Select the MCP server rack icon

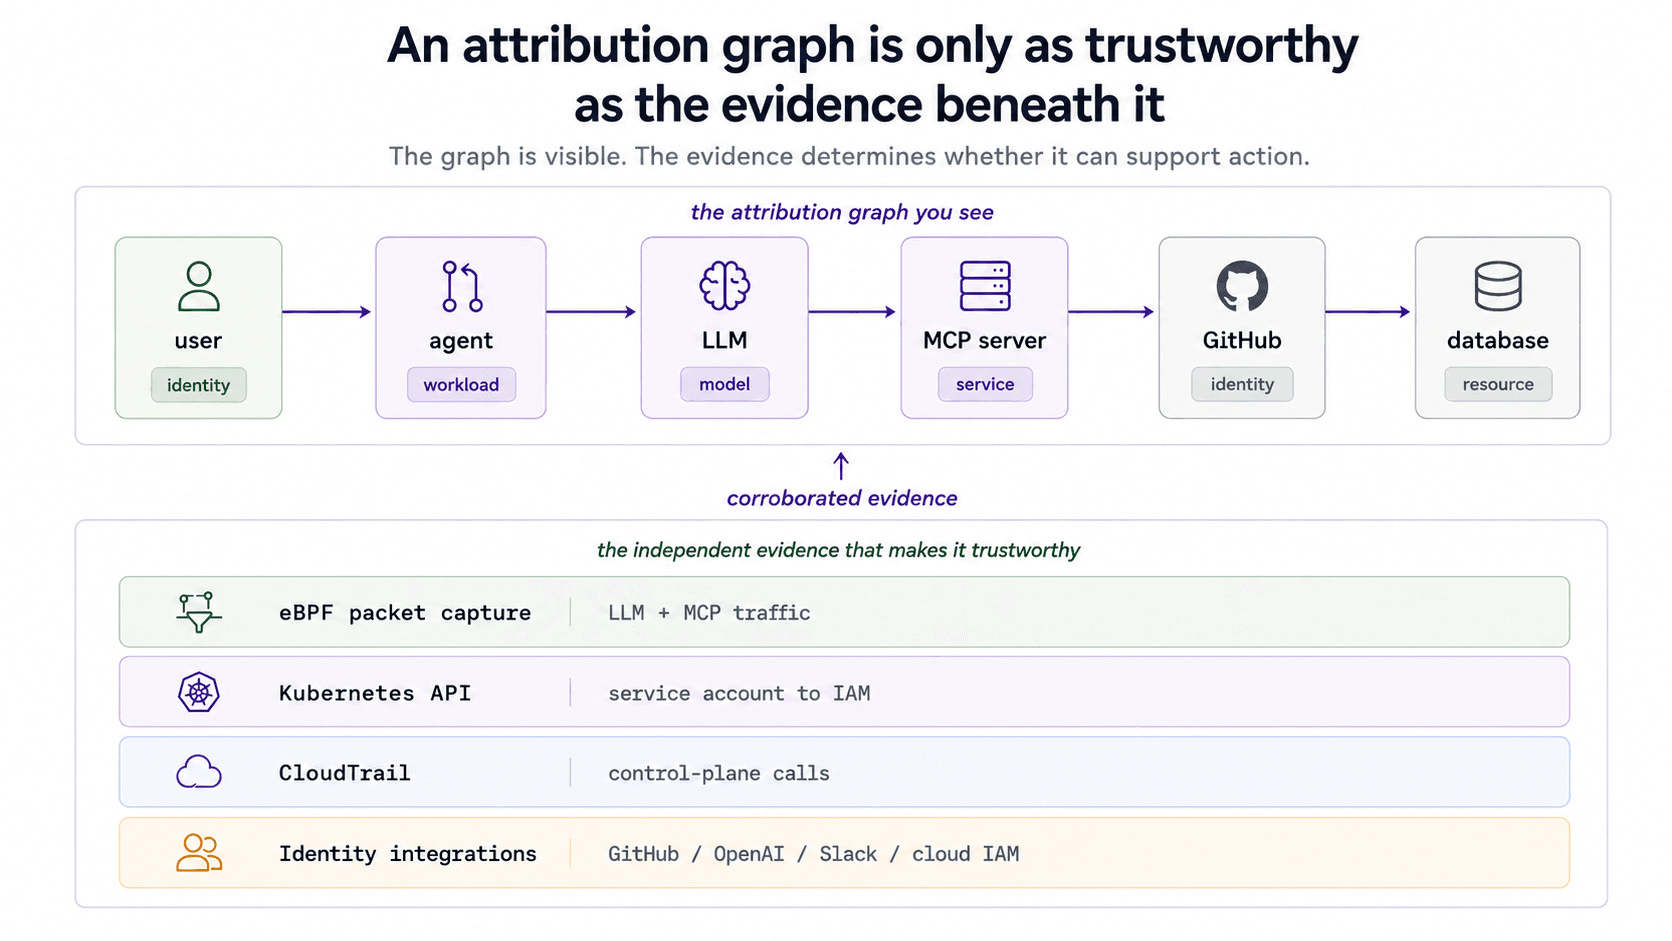click(985, 286)
